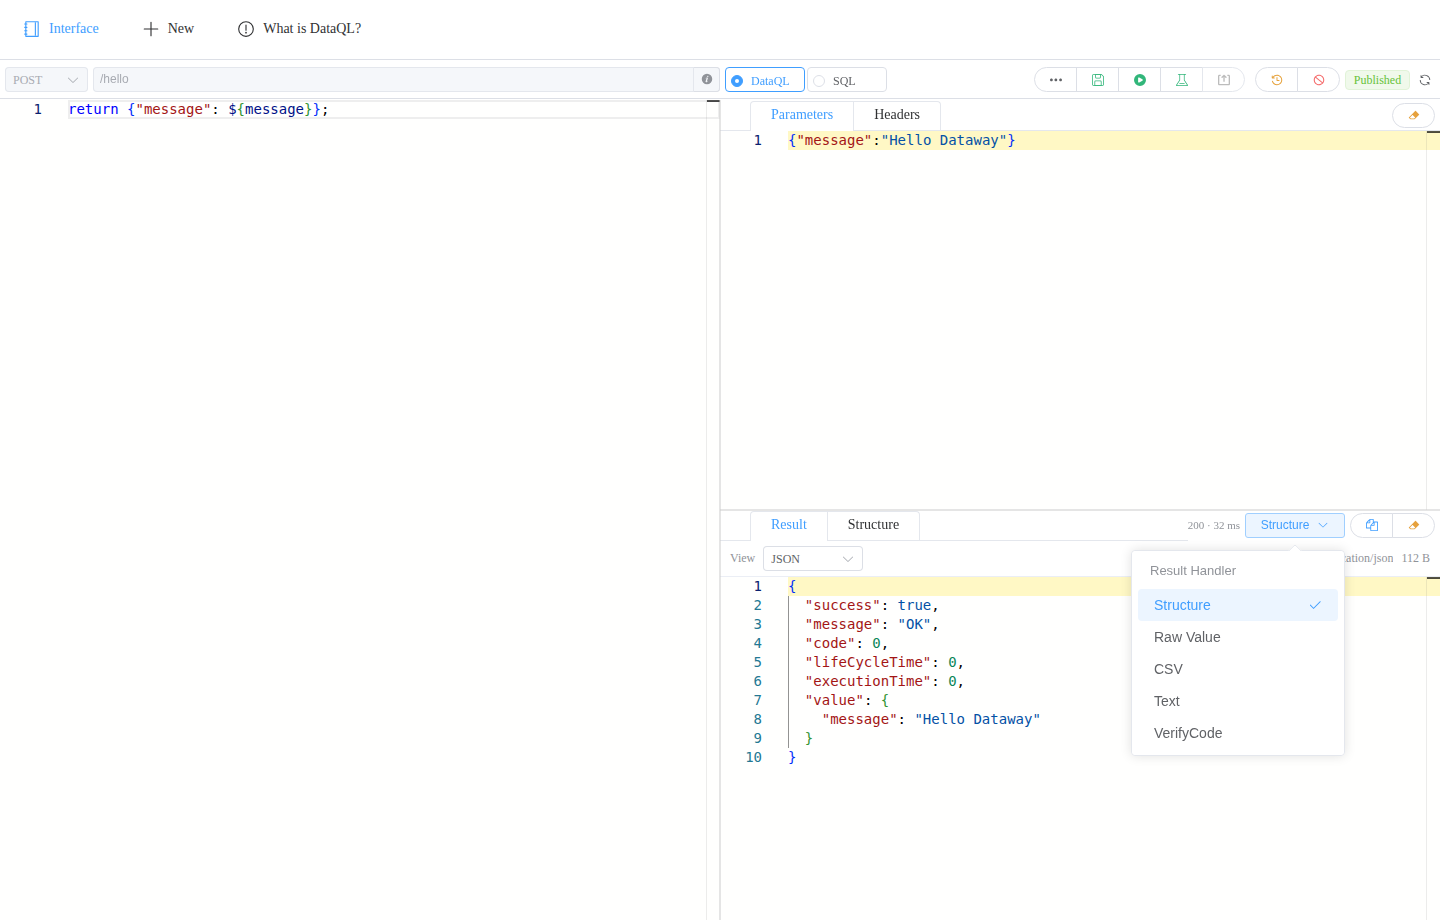Click the /hello path input field
This screenshot has height=920, width=1440.
coord(393,79)
